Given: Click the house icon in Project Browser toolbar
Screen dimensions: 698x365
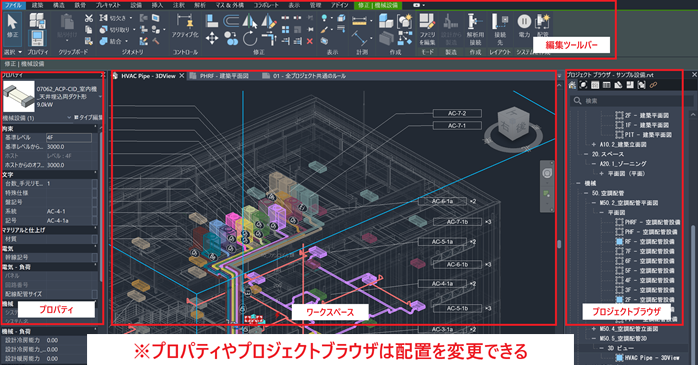Looking at the screenshot, I should coord(572,85).
